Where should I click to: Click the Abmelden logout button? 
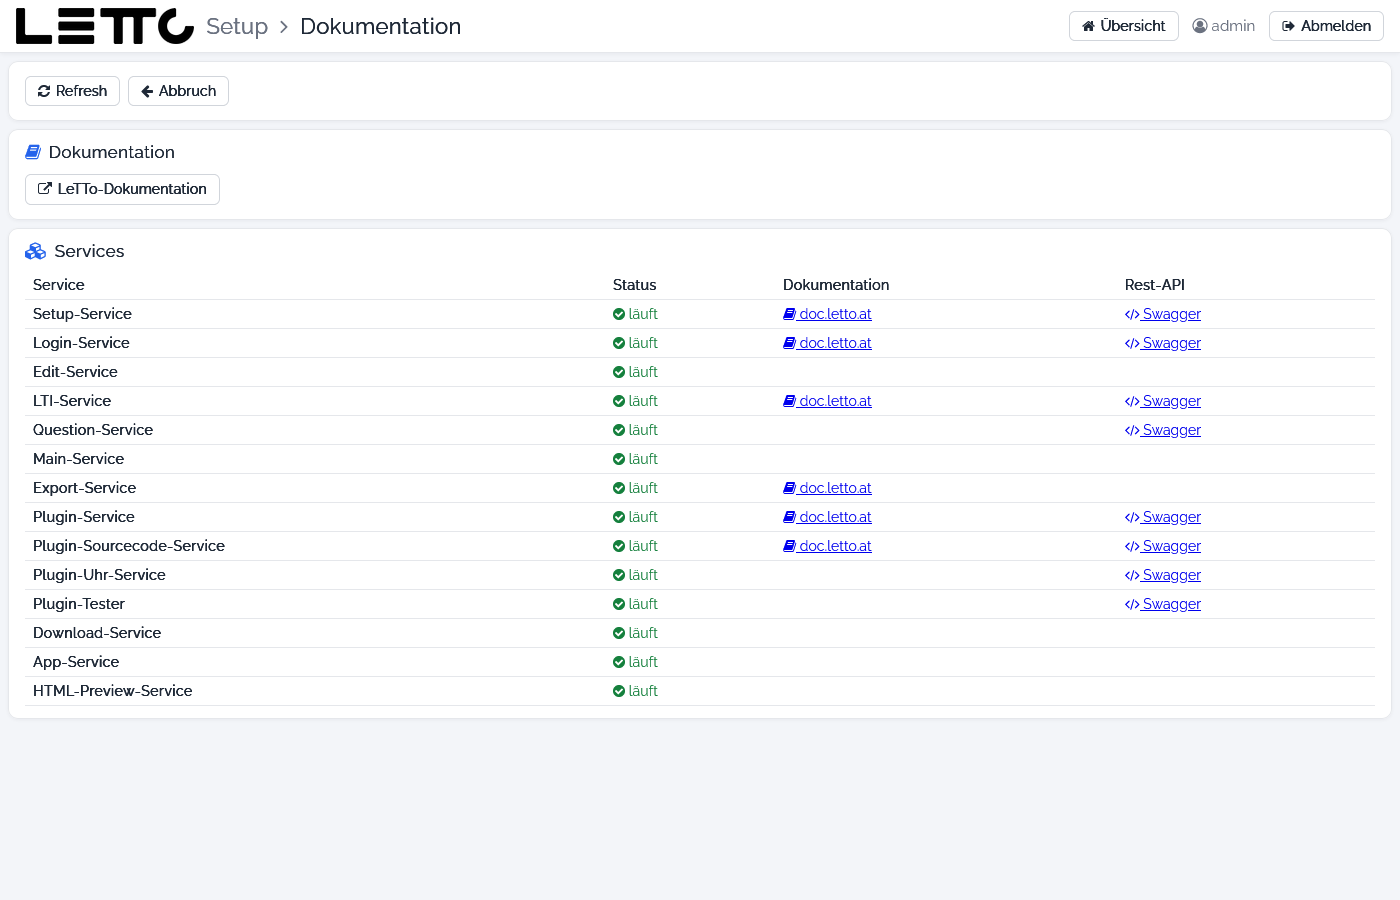(1326, 26)
